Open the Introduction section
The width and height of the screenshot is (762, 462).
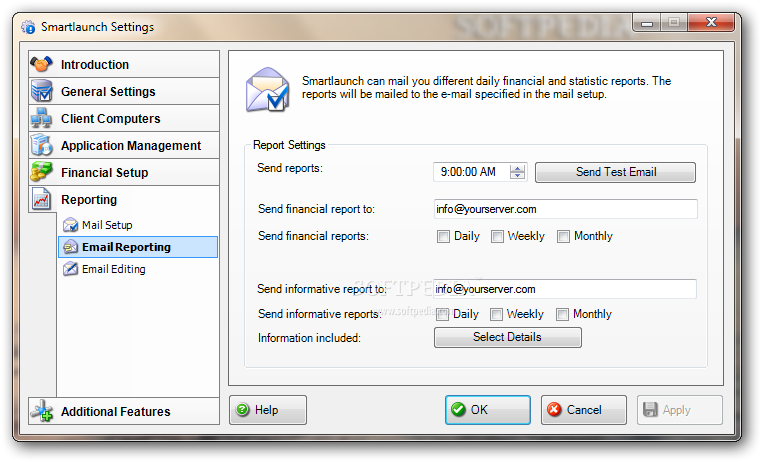pos(124,64)
